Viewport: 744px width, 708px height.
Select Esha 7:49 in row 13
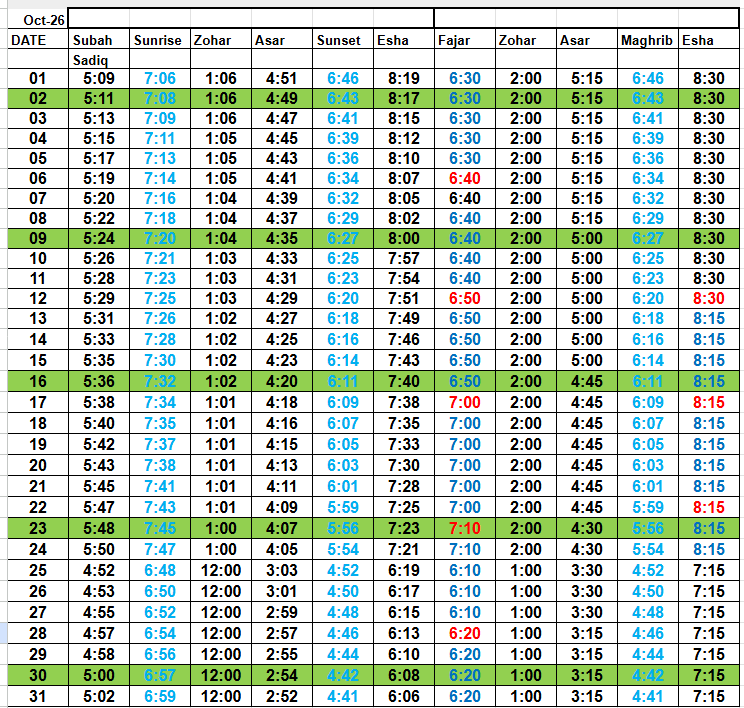click(x=404, y=318)
